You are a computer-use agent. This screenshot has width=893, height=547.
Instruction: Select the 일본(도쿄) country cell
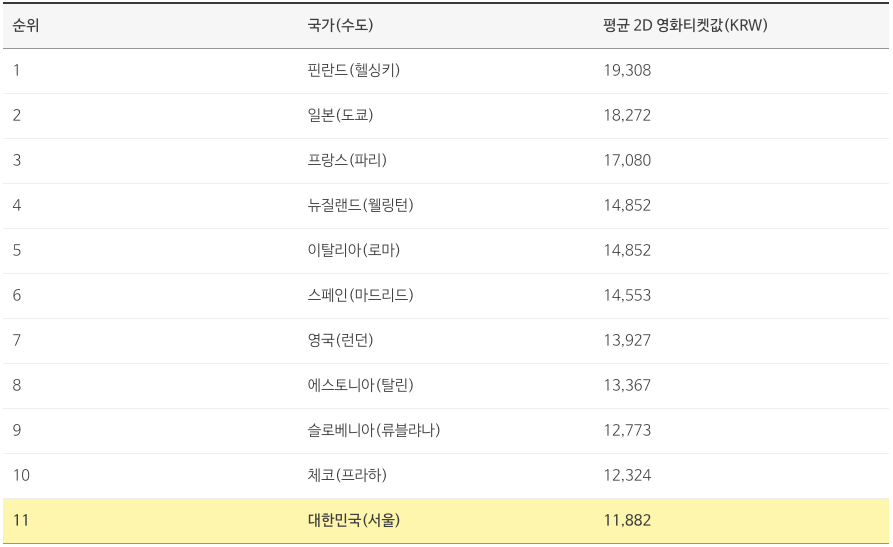[340, 115]
